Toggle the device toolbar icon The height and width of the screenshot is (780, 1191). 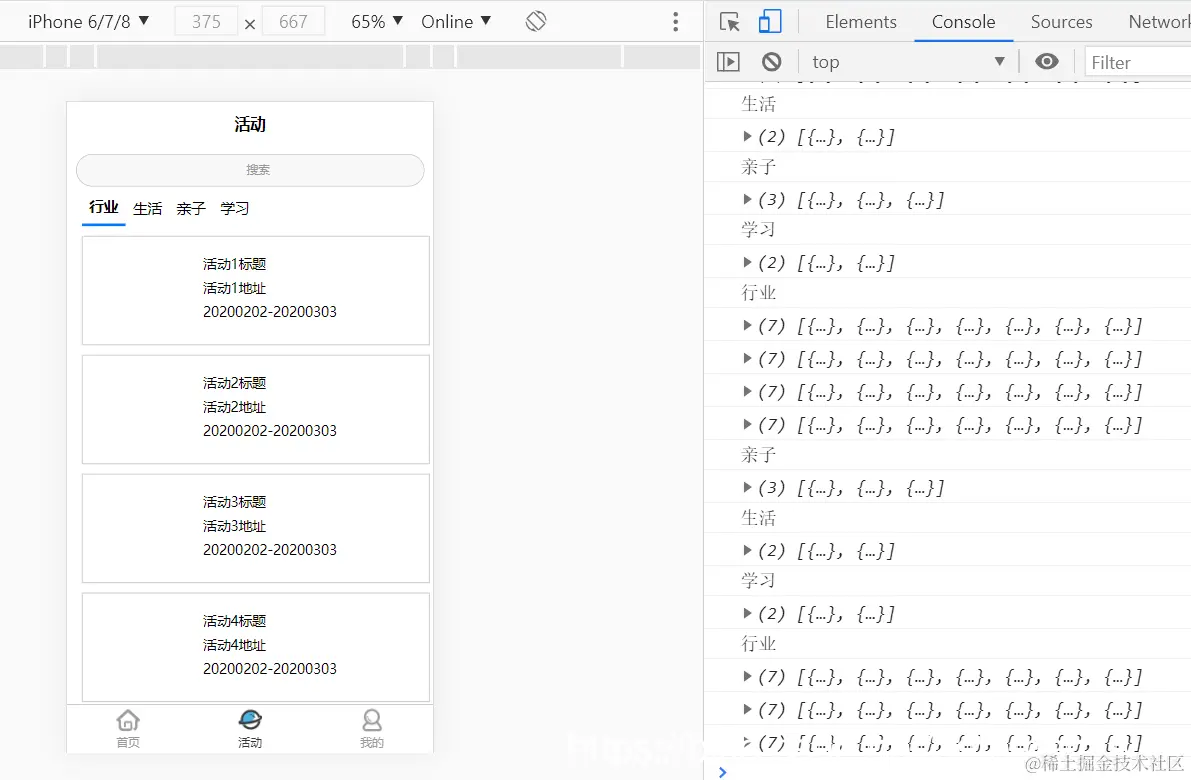[x=769, y=21]
